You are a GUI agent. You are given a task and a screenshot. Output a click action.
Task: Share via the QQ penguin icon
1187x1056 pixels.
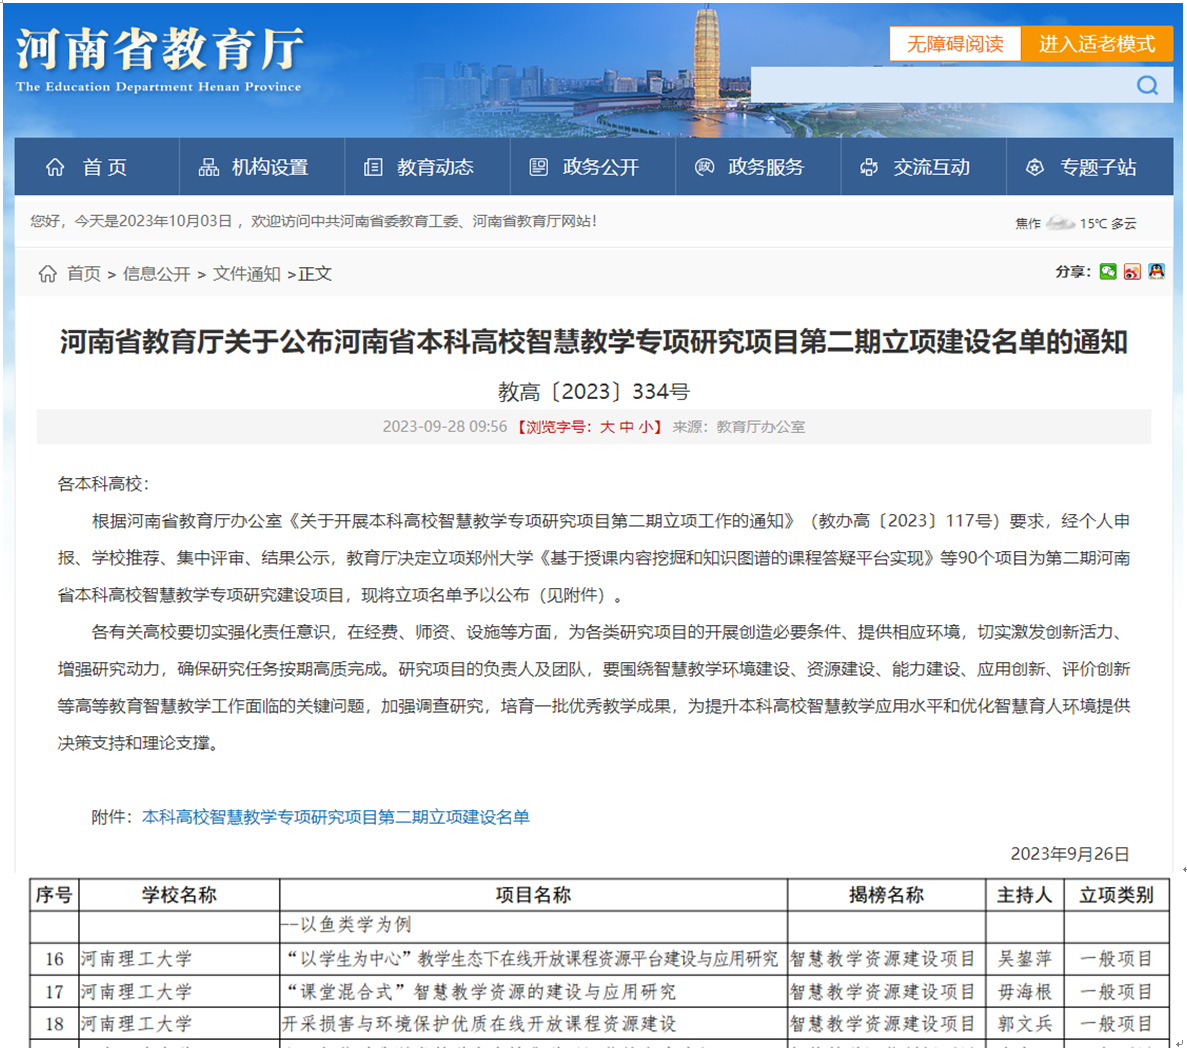tap(1157, 271)
